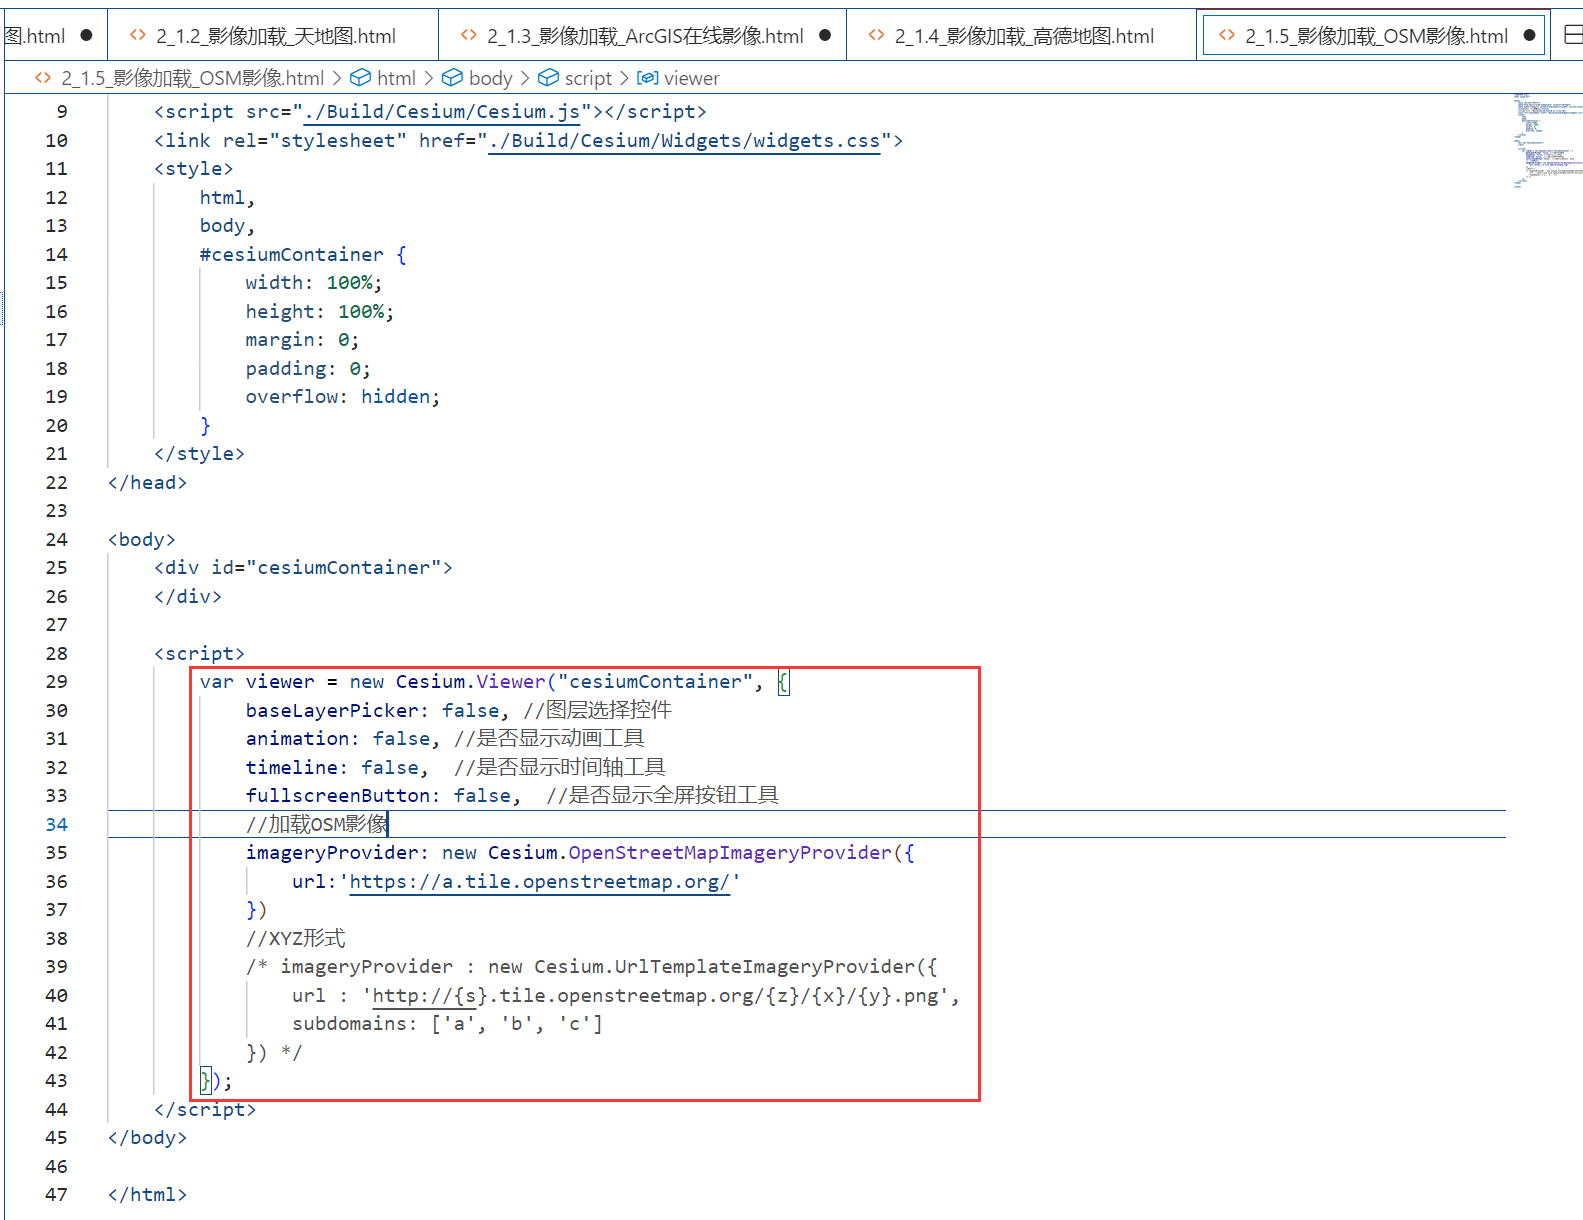Click HTML file icon on 高德地图 tab
Screen dimensions: 1583x1220
pos(876,35)
